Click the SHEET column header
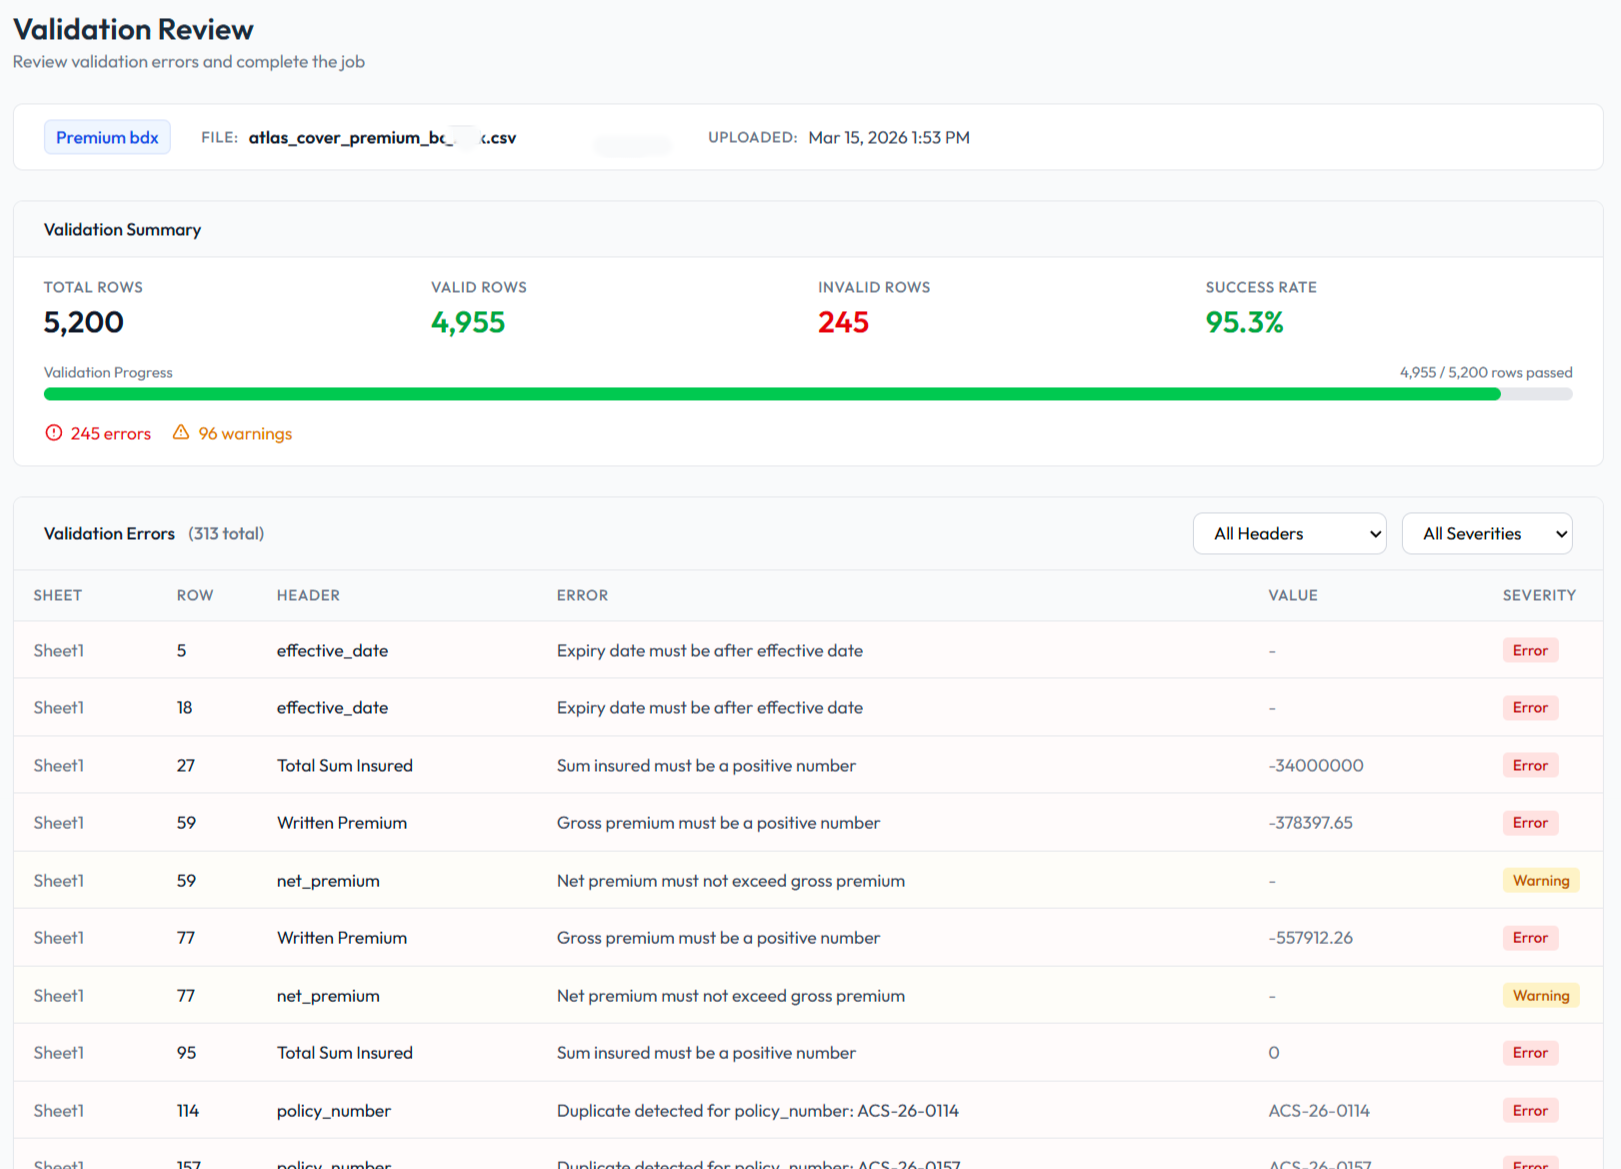This screenshot has height=1169, width=1621. pyautogui.click(x=57, y=595)
